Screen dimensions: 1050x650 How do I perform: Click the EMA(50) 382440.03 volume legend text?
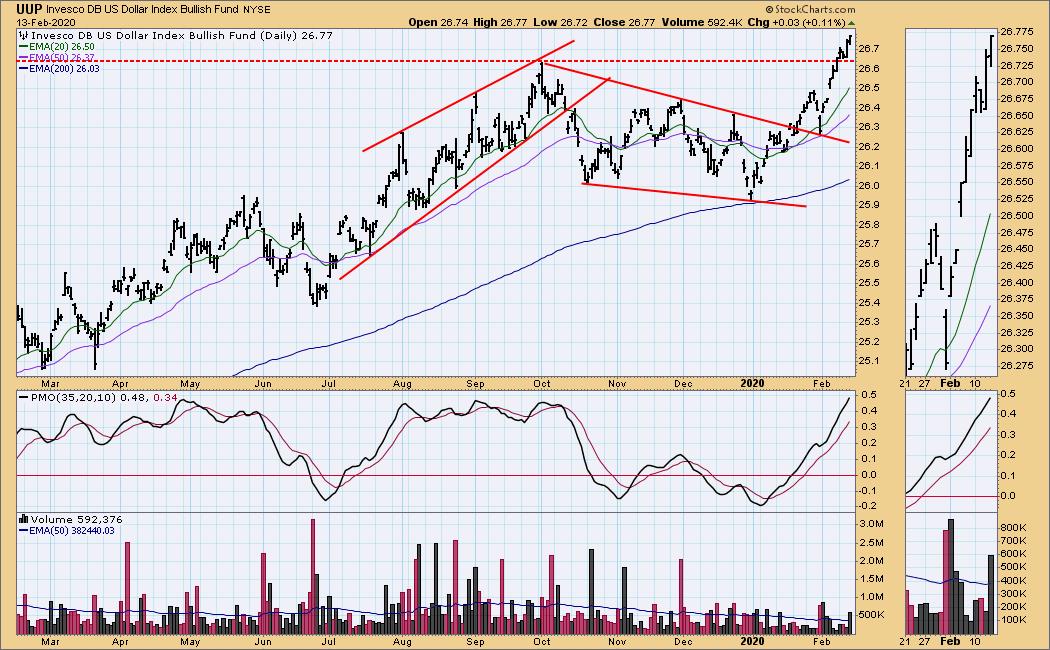(72, 531)
